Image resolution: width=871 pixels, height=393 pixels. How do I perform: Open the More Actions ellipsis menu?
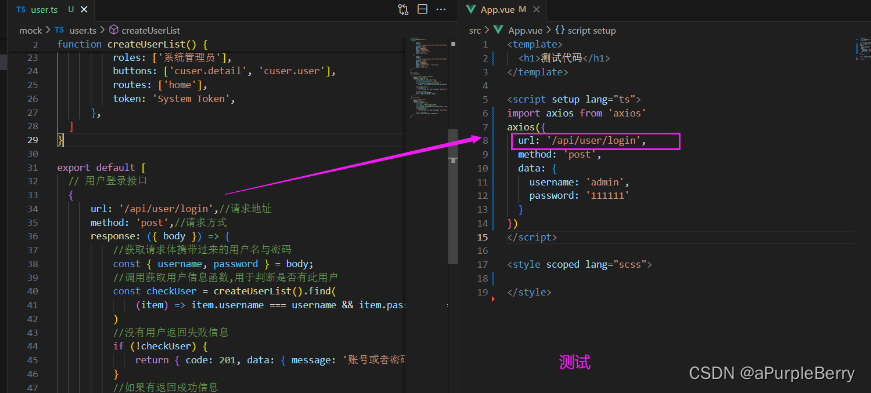click(442, 9)
